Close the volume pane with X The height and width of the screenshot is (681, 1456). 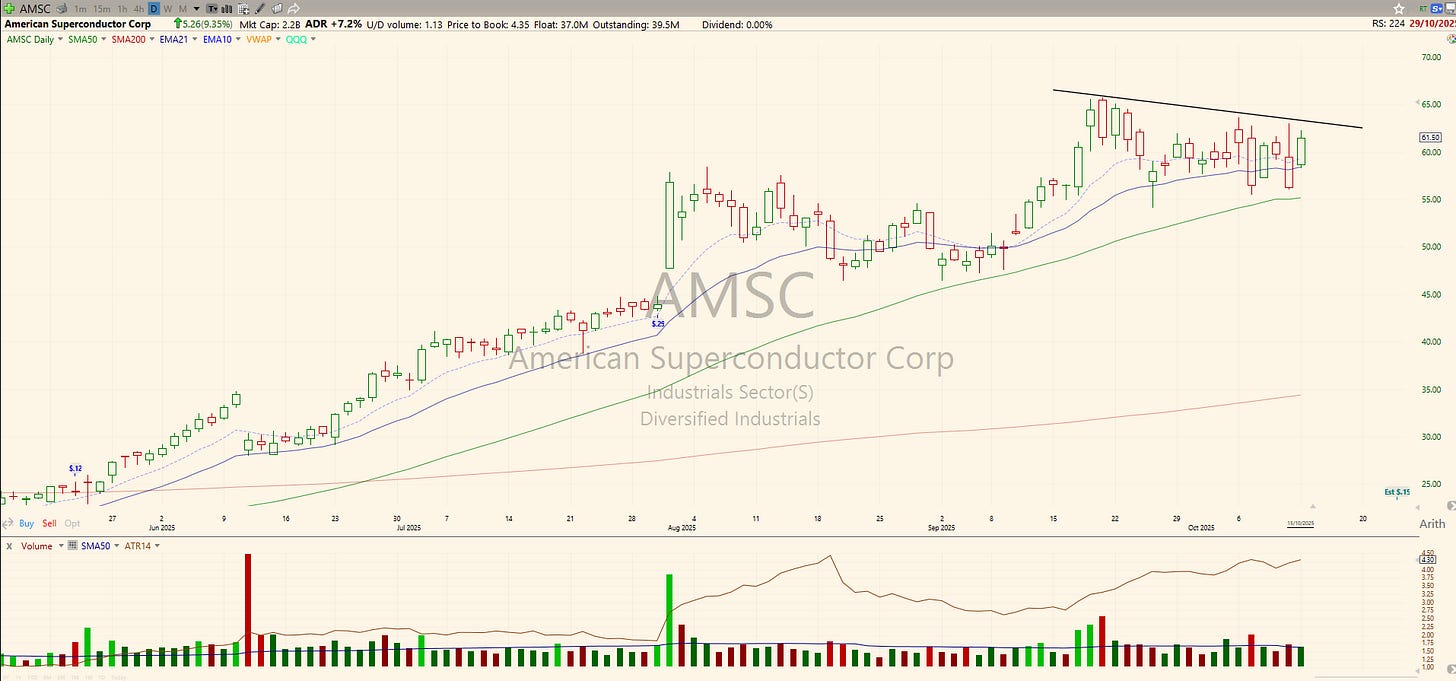pyautogui.click(x=9, y=546)
